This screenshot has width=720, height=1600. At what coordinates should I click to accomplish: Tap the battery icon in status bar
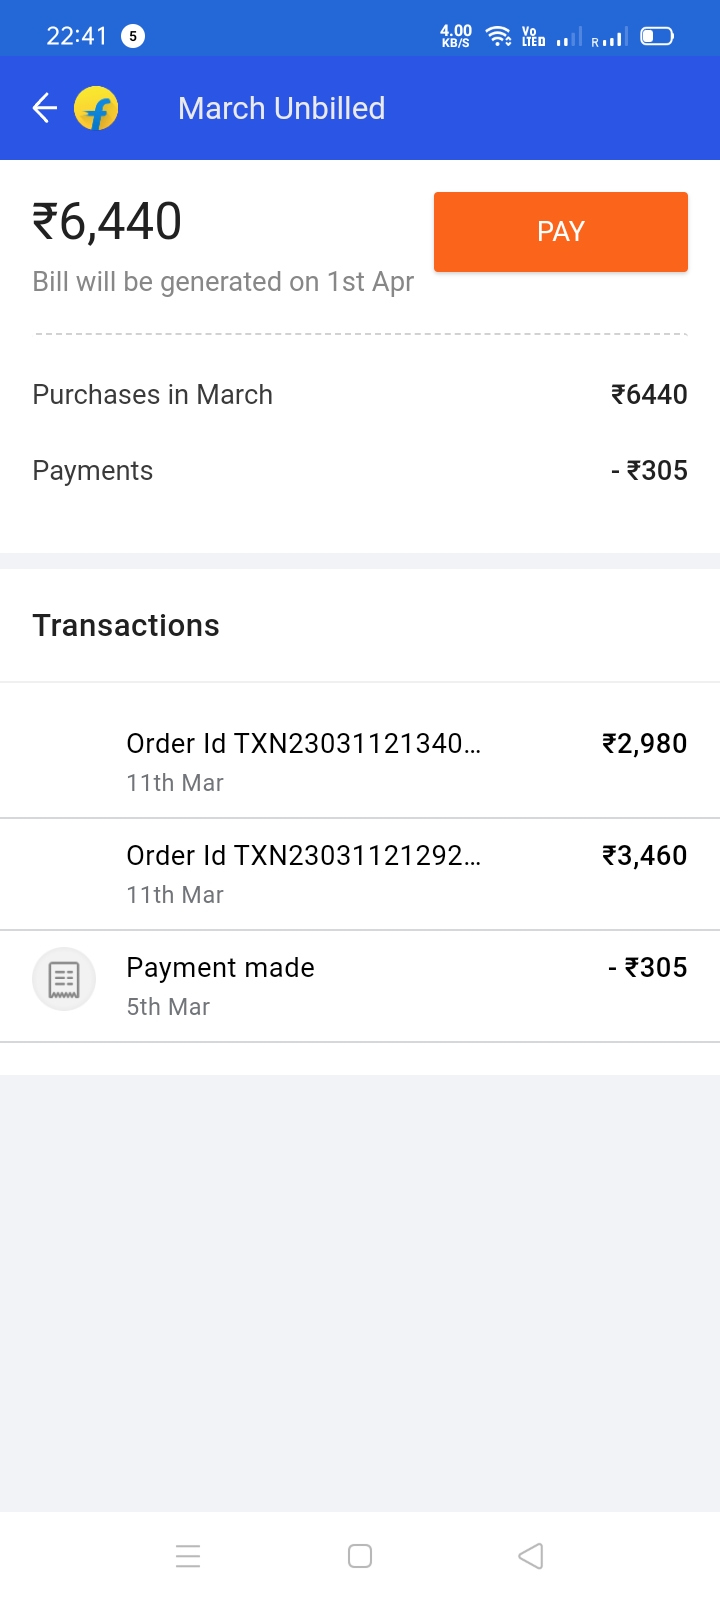pos(656,37)
